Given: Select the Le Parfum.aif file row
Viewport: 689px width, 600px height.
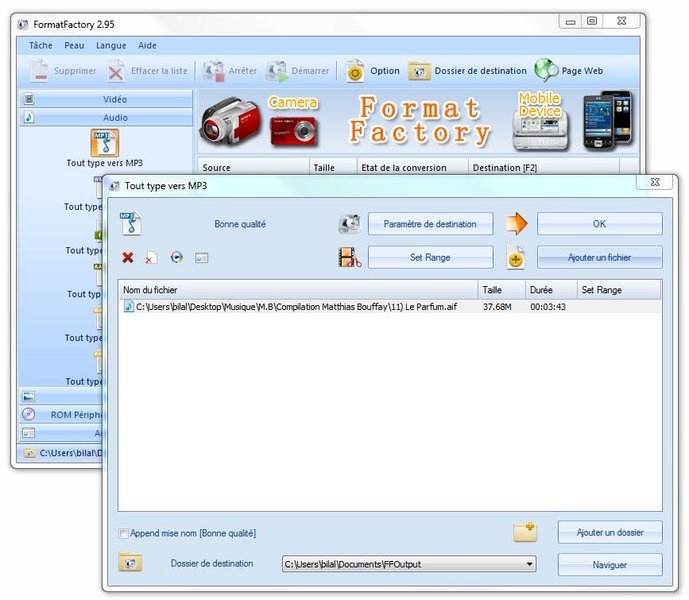Looking at the screenshot, I should pos(390,306).
